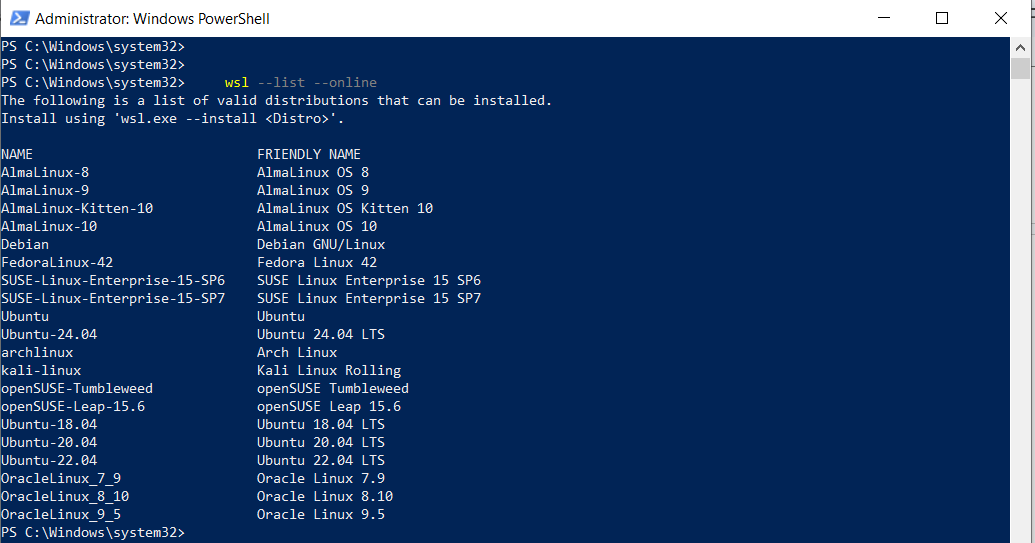Click the 'FRIENDLY NAME' column header

(308, 154)
